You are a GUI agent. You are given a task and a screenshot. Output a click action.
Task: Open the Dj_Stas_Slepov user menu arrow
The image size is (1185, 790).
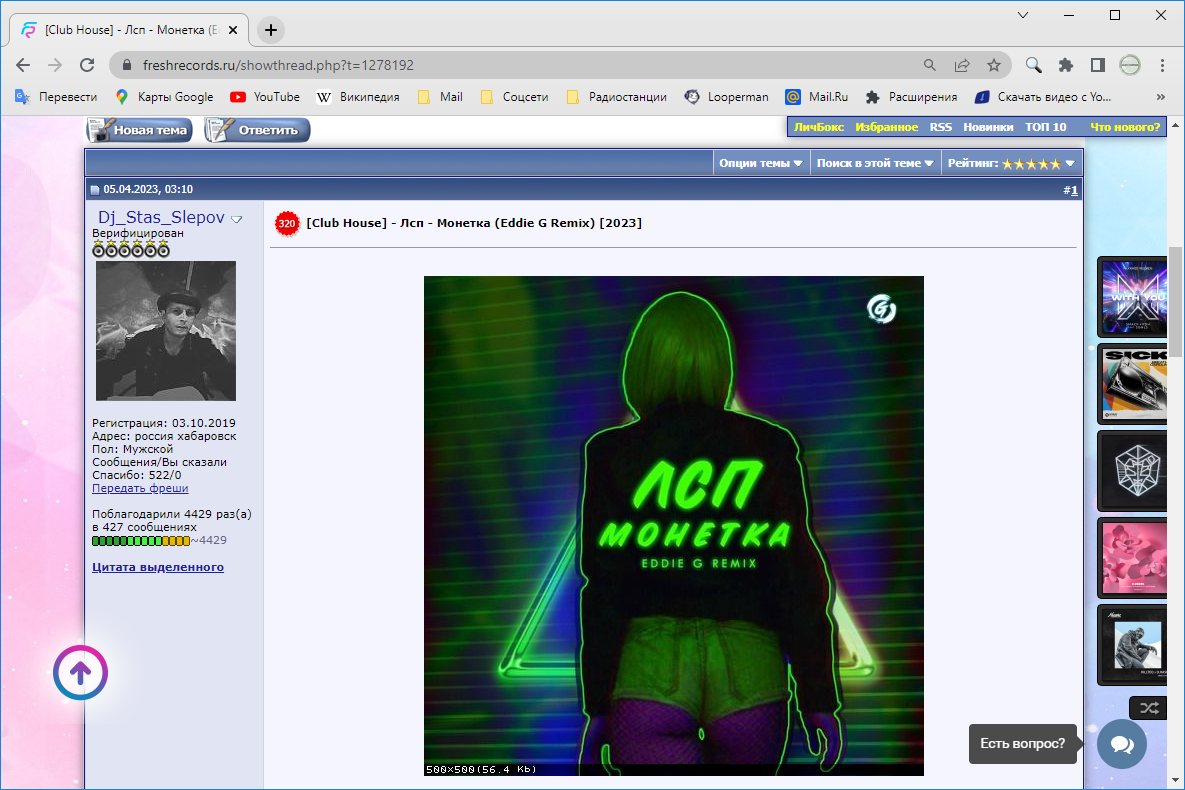[x=237, y=219]
